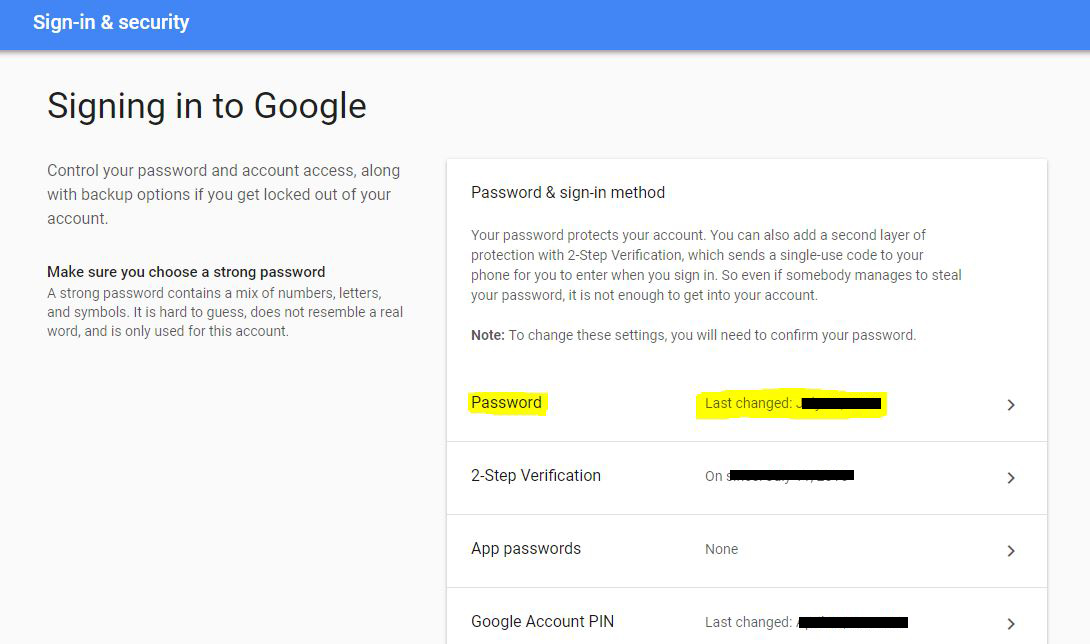
Task: Open Google Account PIN chevron arrow
Action: 1011,623
